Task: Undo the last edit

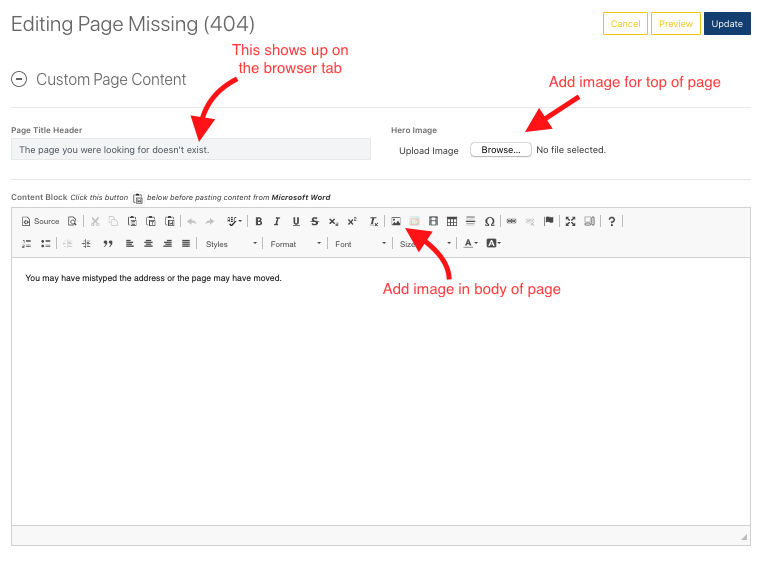Action: click(x=192, y=221)
